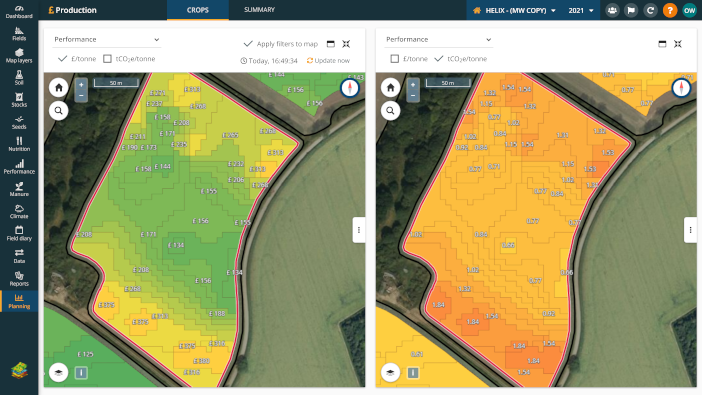Expand right panel to fullscreen arrows
The height and width of the screenshot is (395, 702).
pos(678,44)
